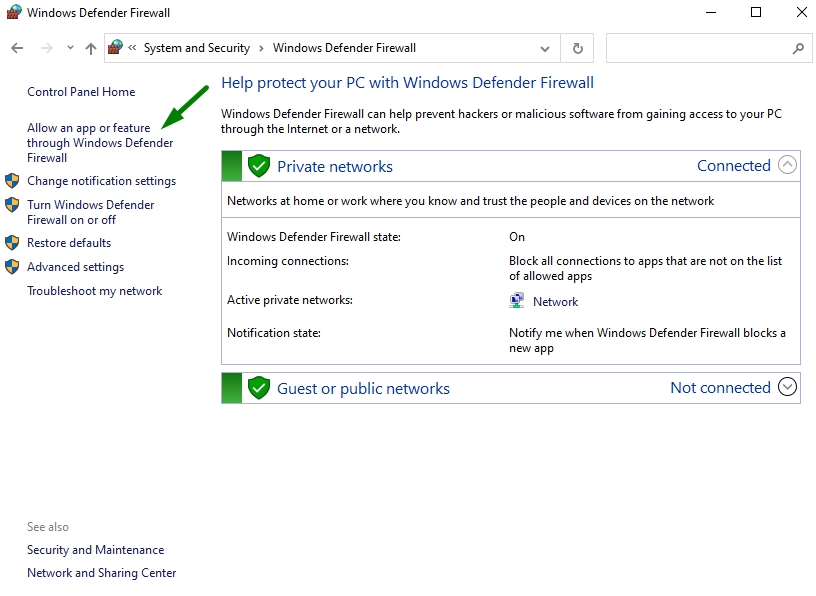This screenshot has width=816, height=596.
Task: Collapse the Private networks section
Action: click(x=787, y=165)
